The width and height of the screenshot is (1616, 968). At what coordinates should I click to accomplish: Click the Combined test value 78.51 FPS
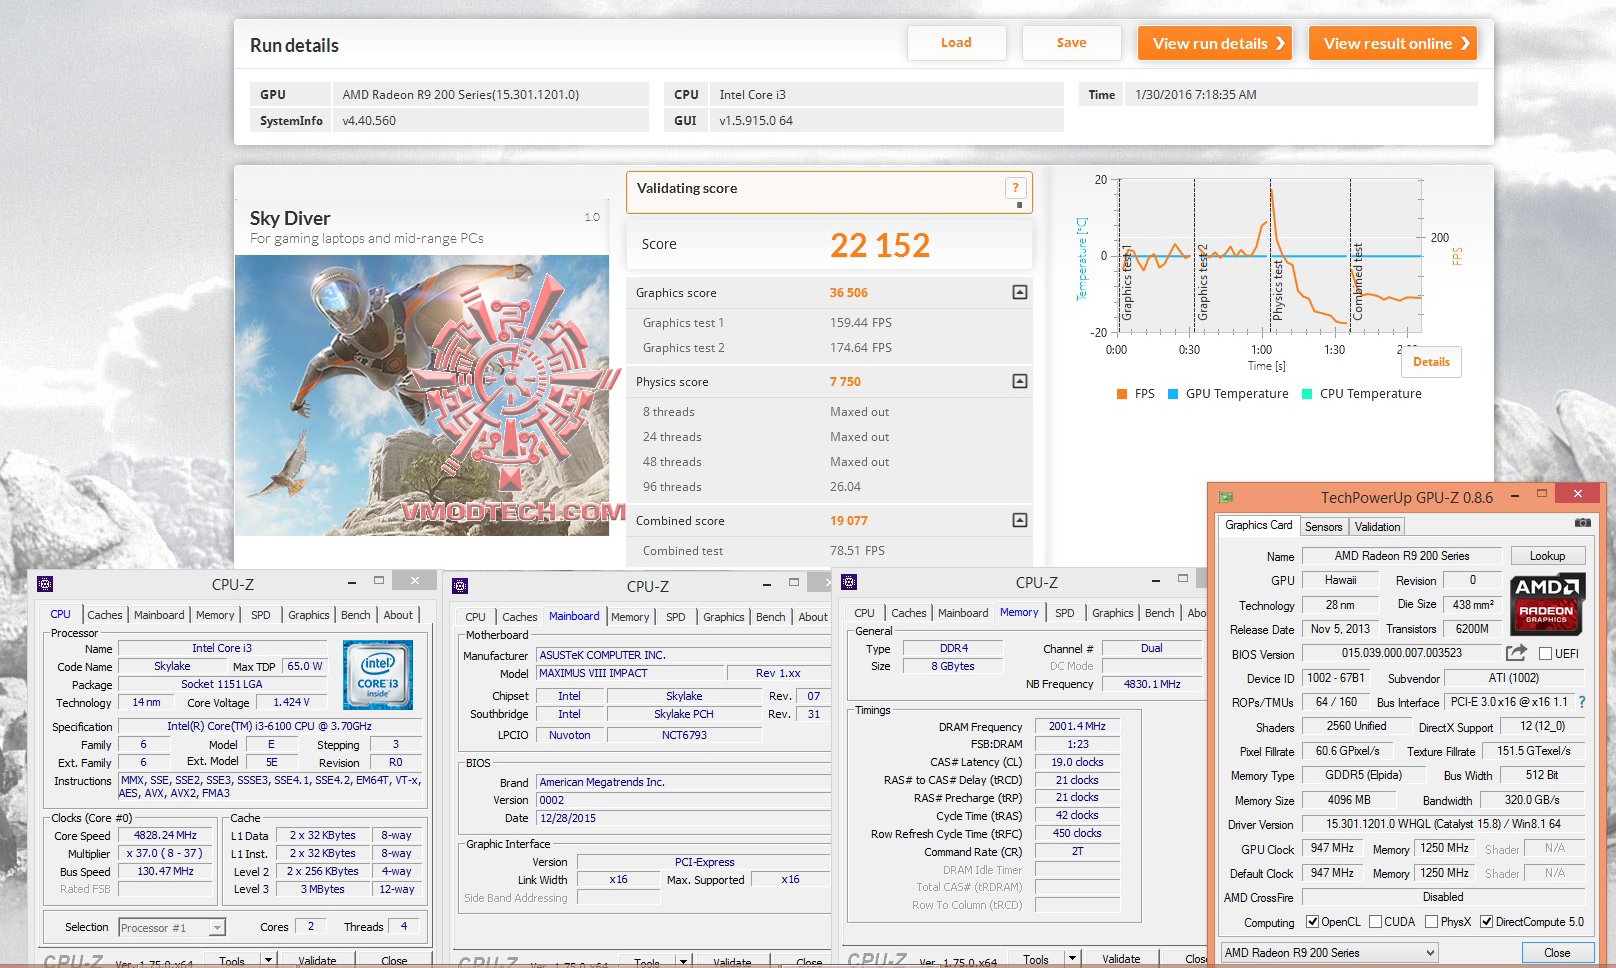point(857,550)
